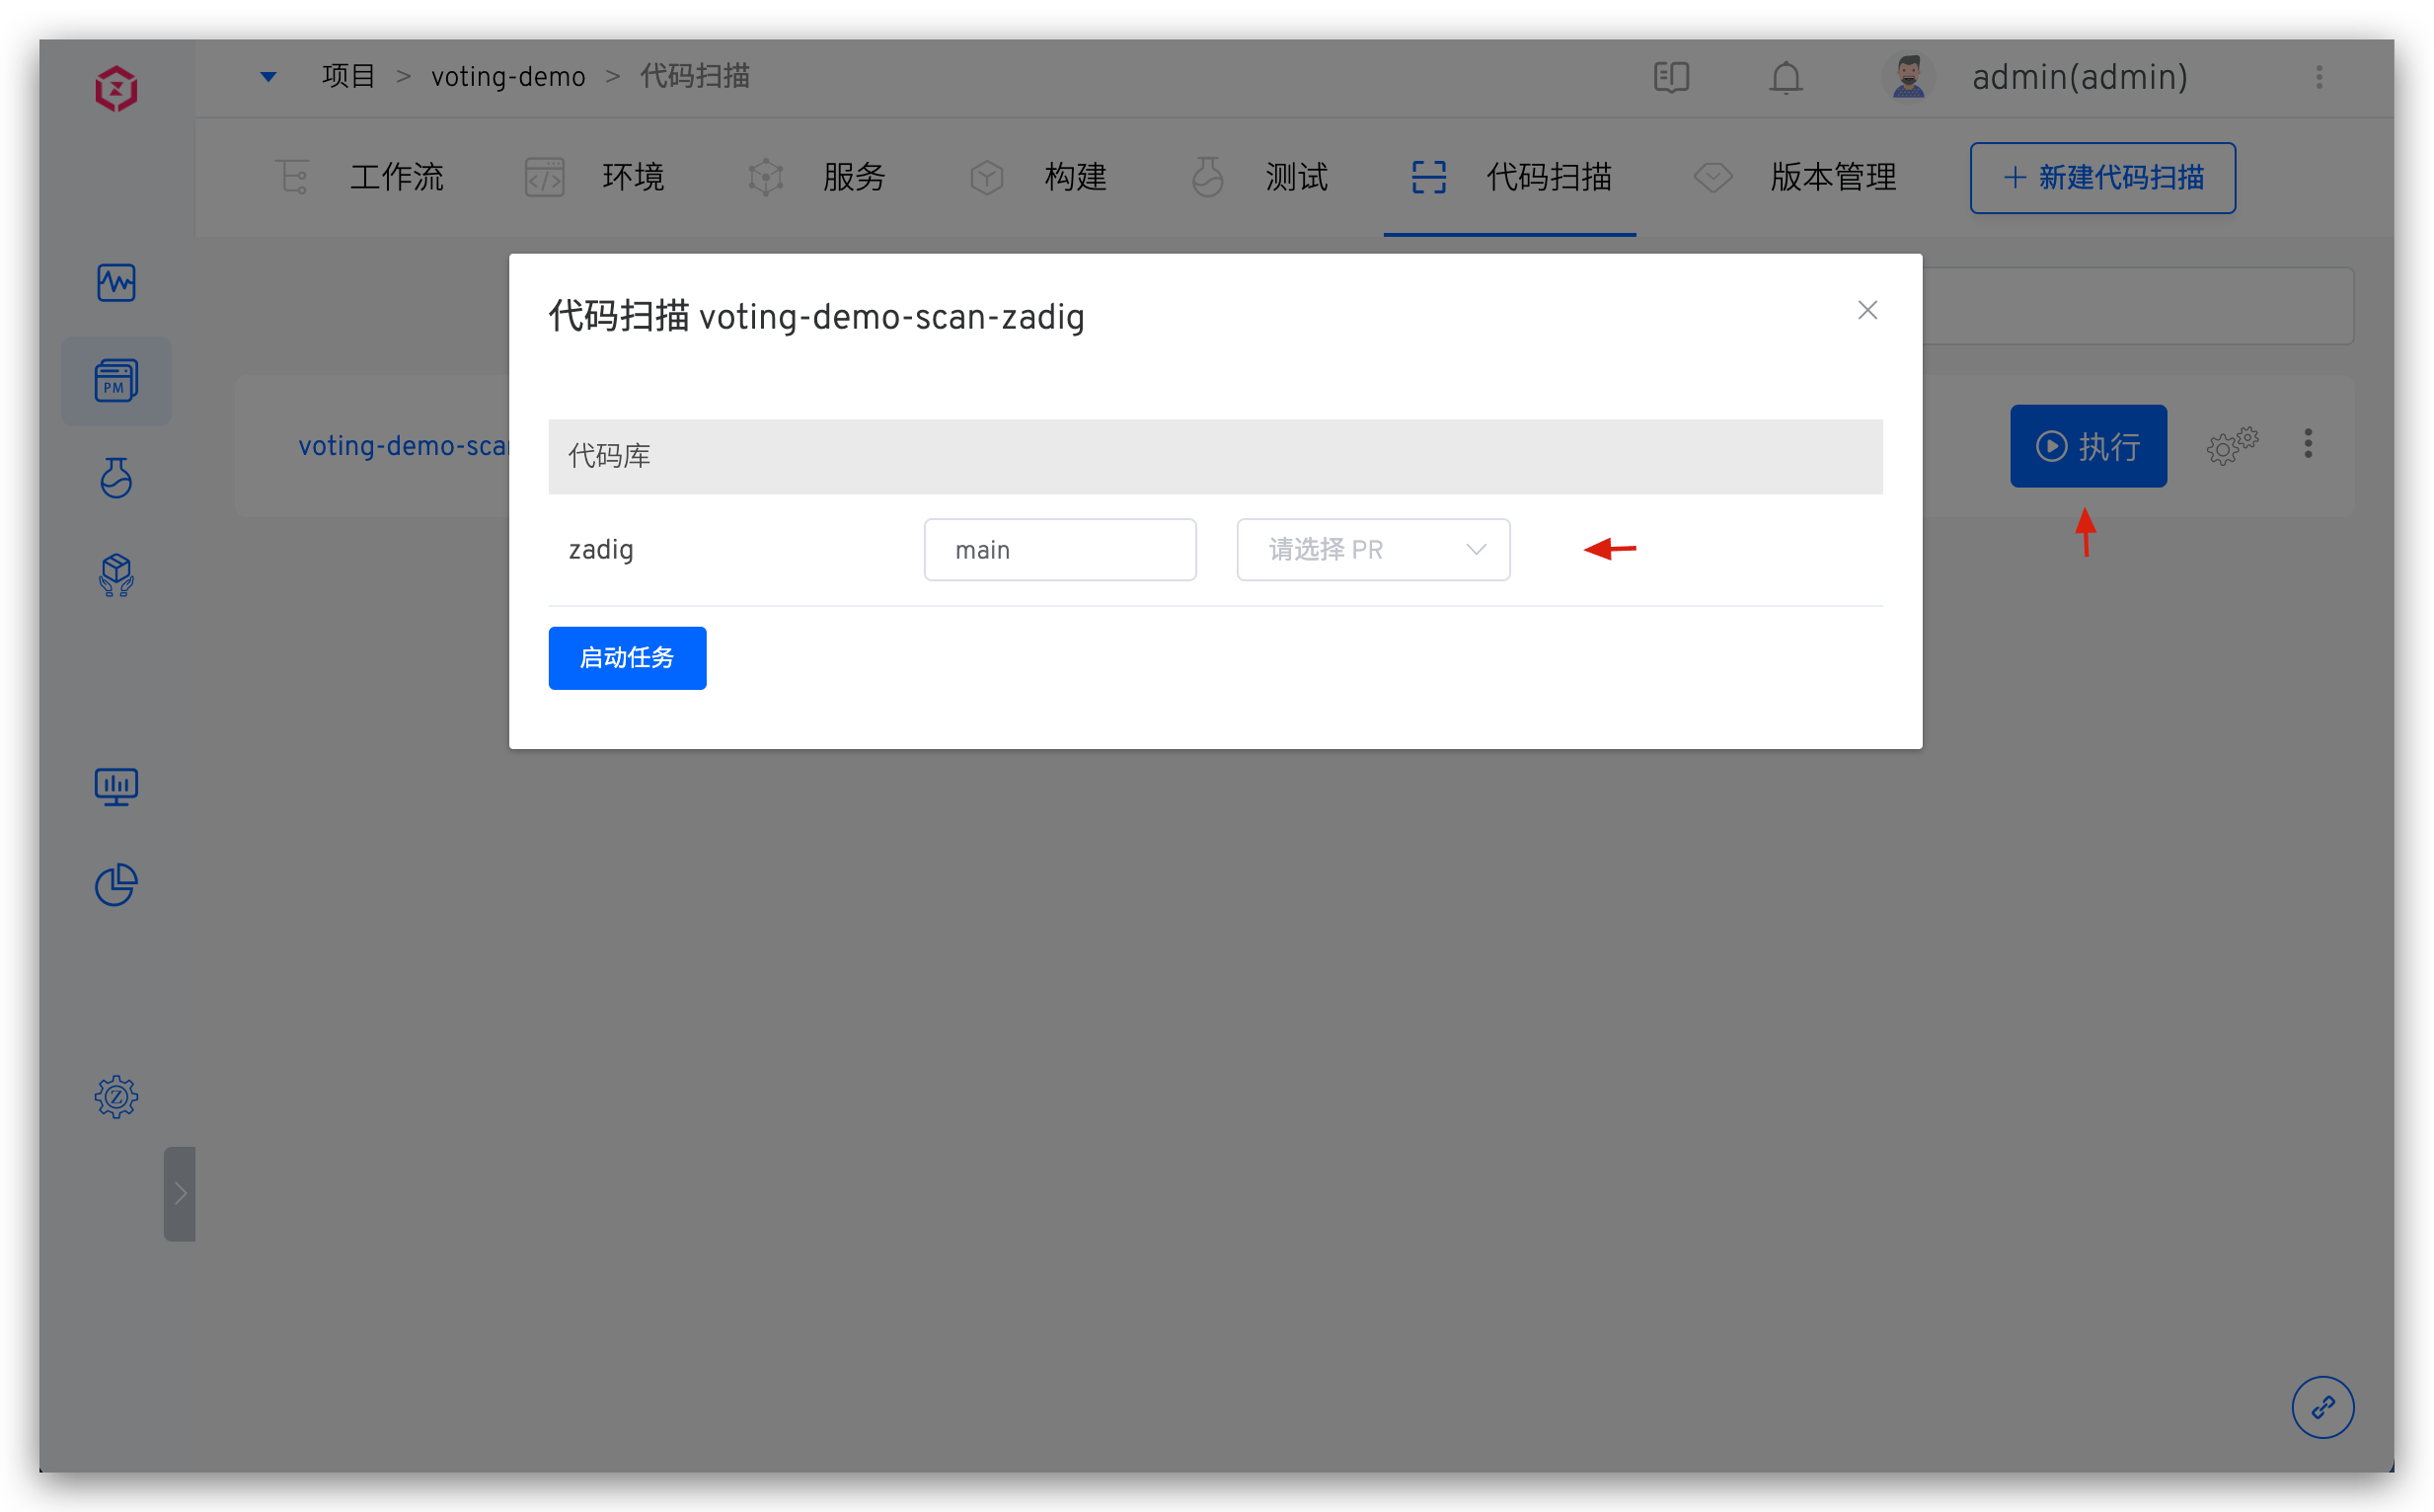
Task: Expand the 请选择 PR dropdown
Action: (x=1372, y=549)
